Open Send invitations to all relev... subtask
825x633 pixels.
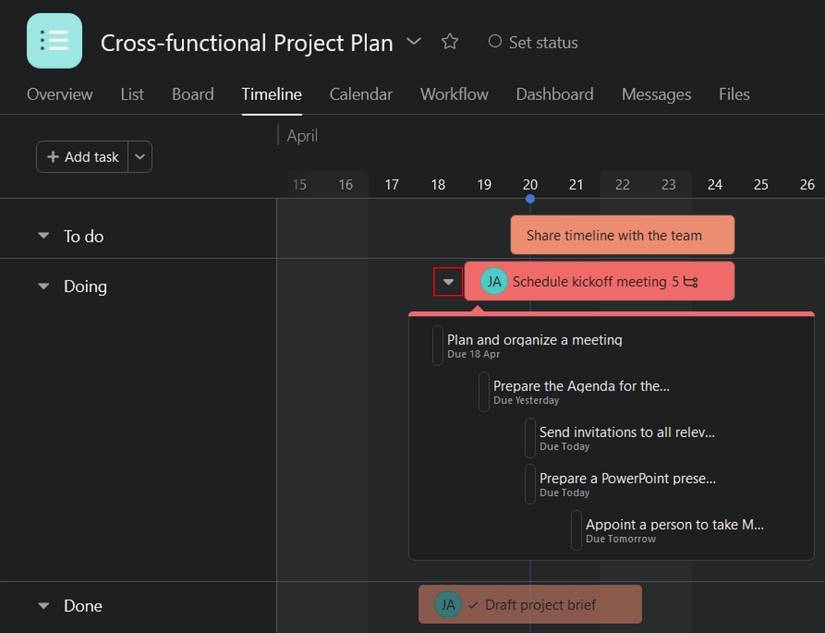point(627,433)
